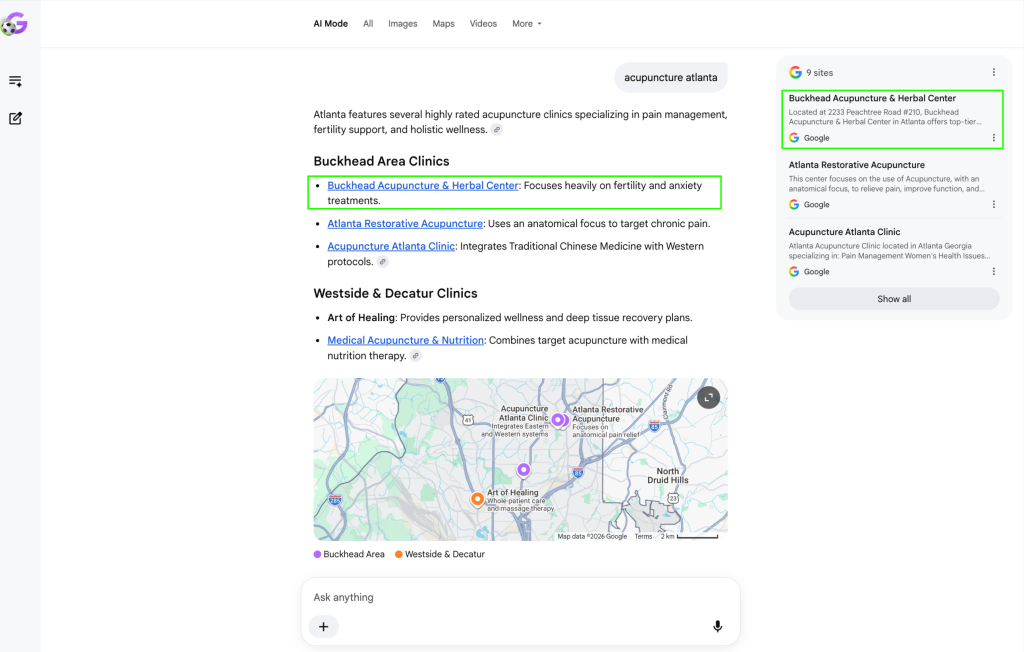Screen dimensions: 1024x652
Task: Open Buckhead Acupuncture & Herbal Center source card
Action: tap(892, 120)
